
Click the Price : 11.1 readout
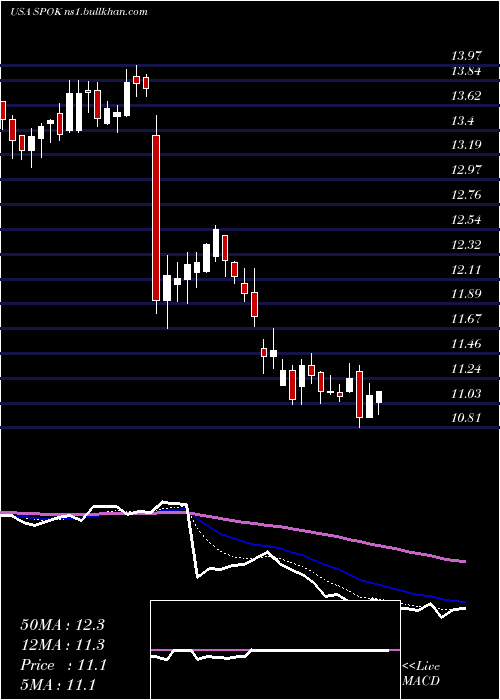[x=63, y=665]
